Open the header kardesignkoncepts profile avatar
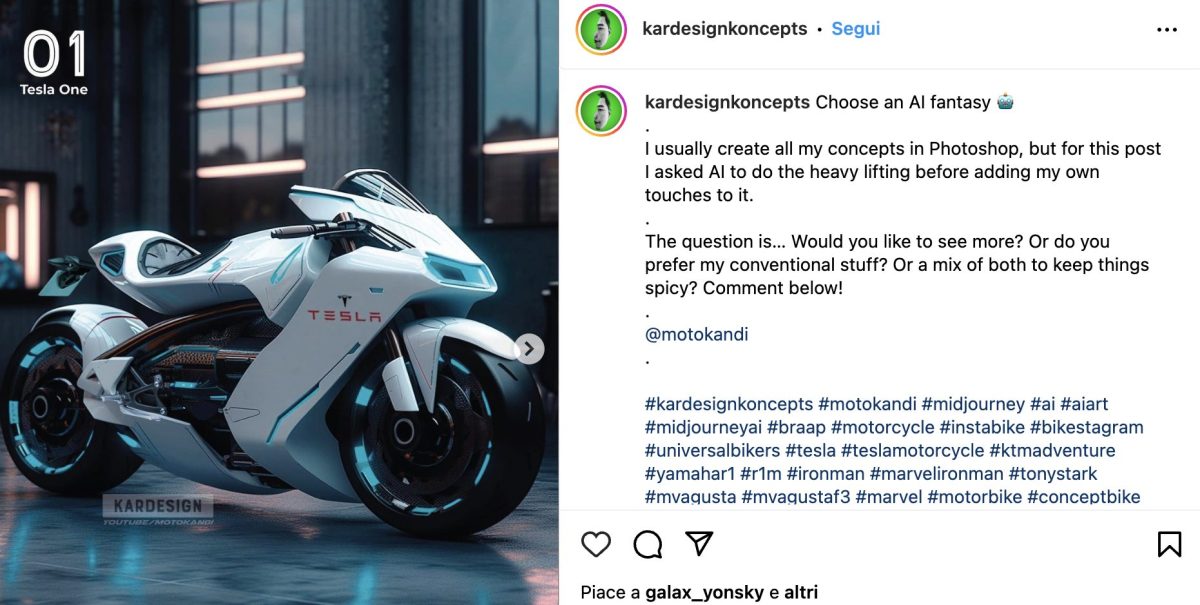The image size is (1200, 605). coord(601,29)
